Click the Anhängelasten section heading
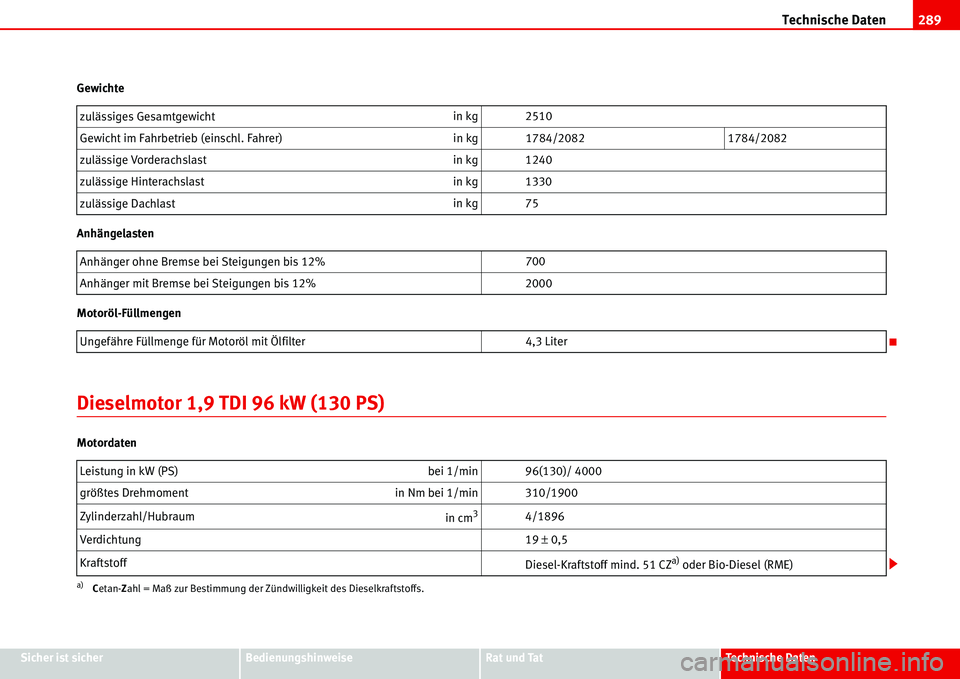 tap(115, 234)
